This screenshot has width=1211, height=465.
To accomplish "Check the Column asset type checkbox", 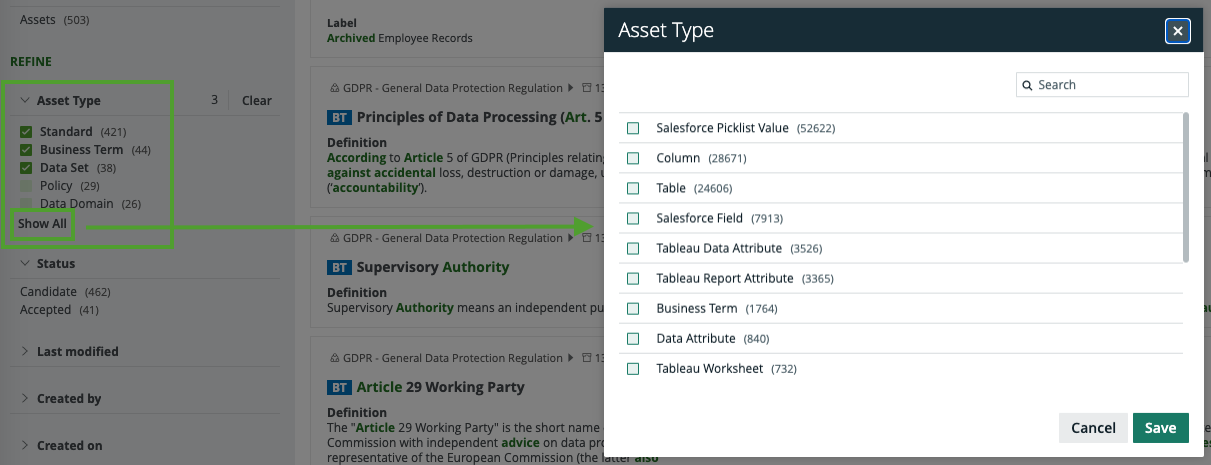I will pos(633,158).
